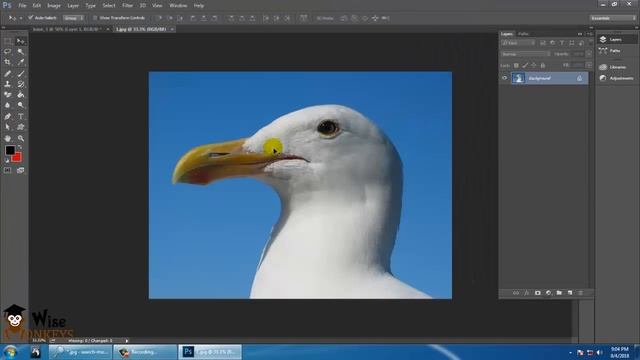Viewport: 640px width, 360px height.
Task: Select the History Brush tool
Action: (20, 84)
